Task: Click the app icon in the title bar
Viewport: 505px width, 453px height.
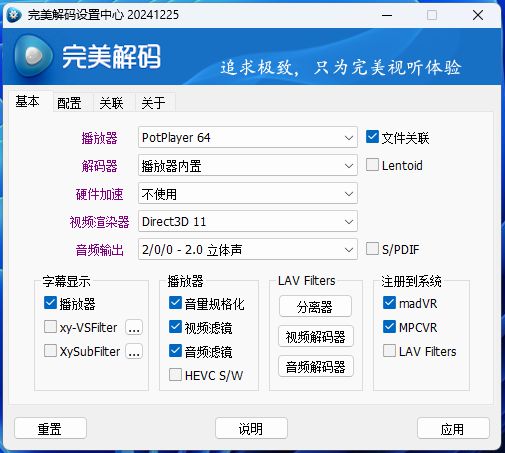Action: click(x=14, y=15)
